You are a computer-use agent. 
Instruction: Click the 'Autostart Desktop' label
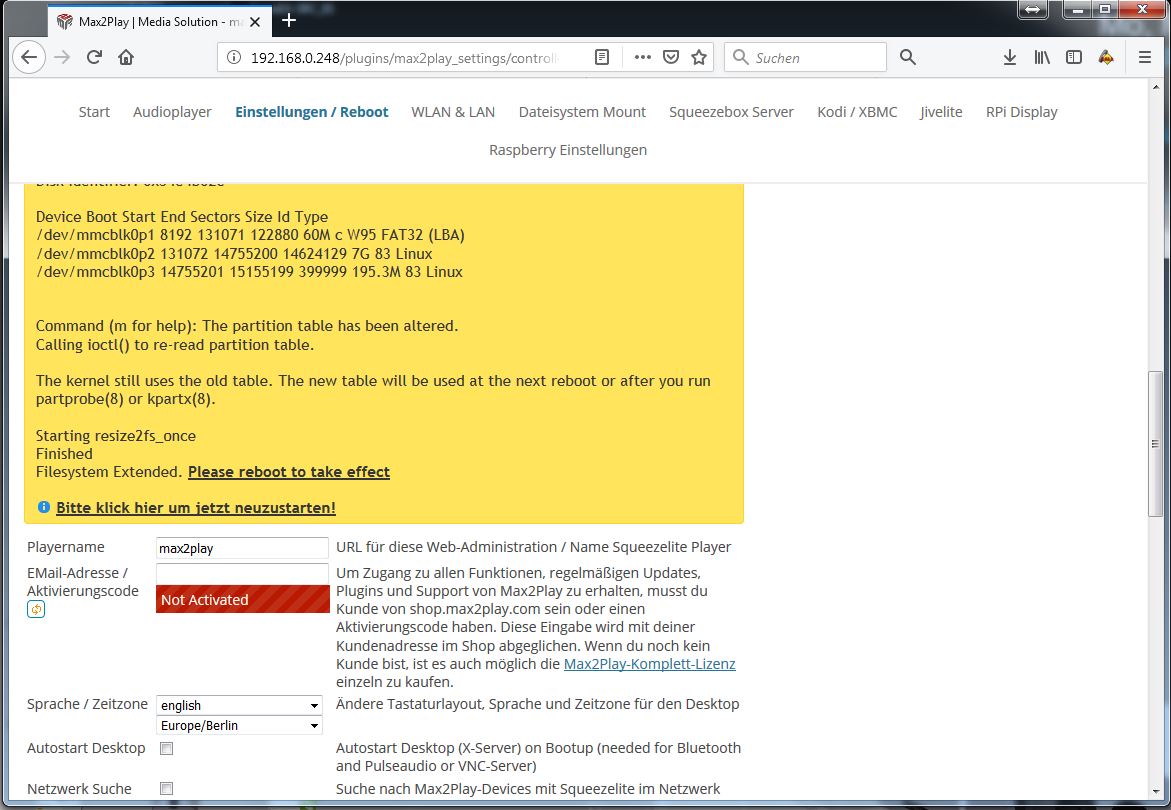click(86, 748)
